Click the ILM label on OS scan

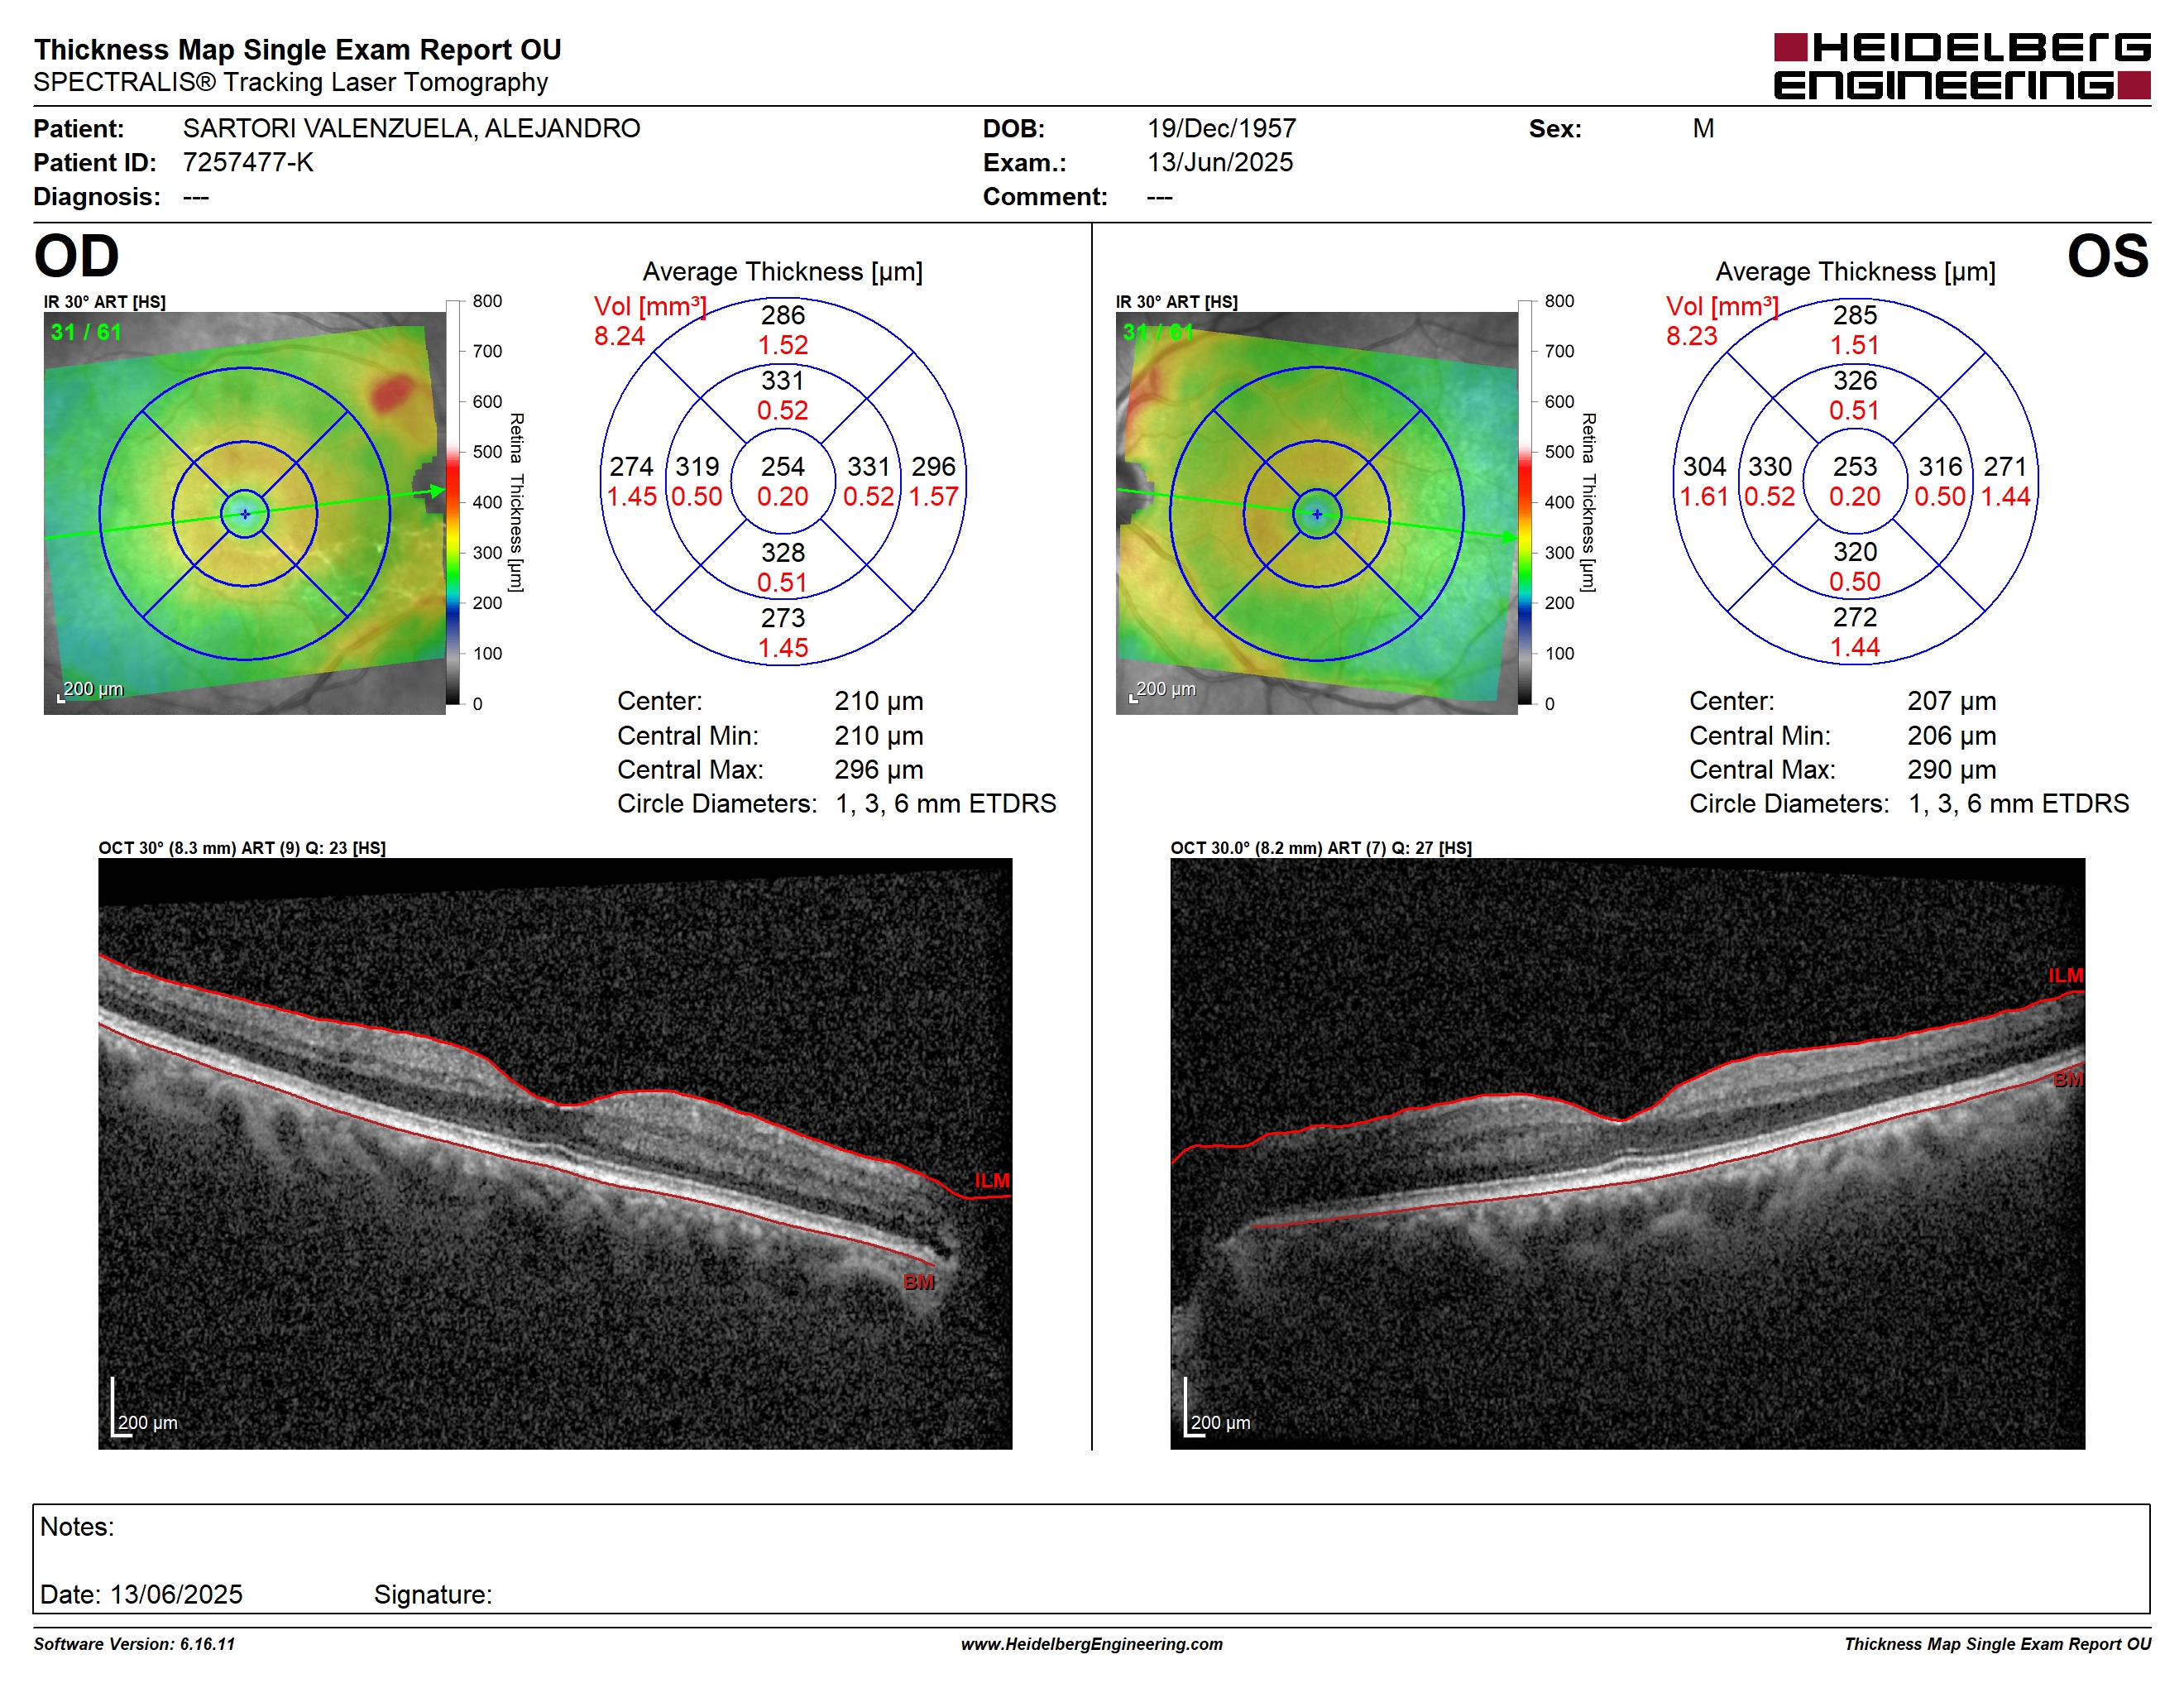coord(2065,975)
